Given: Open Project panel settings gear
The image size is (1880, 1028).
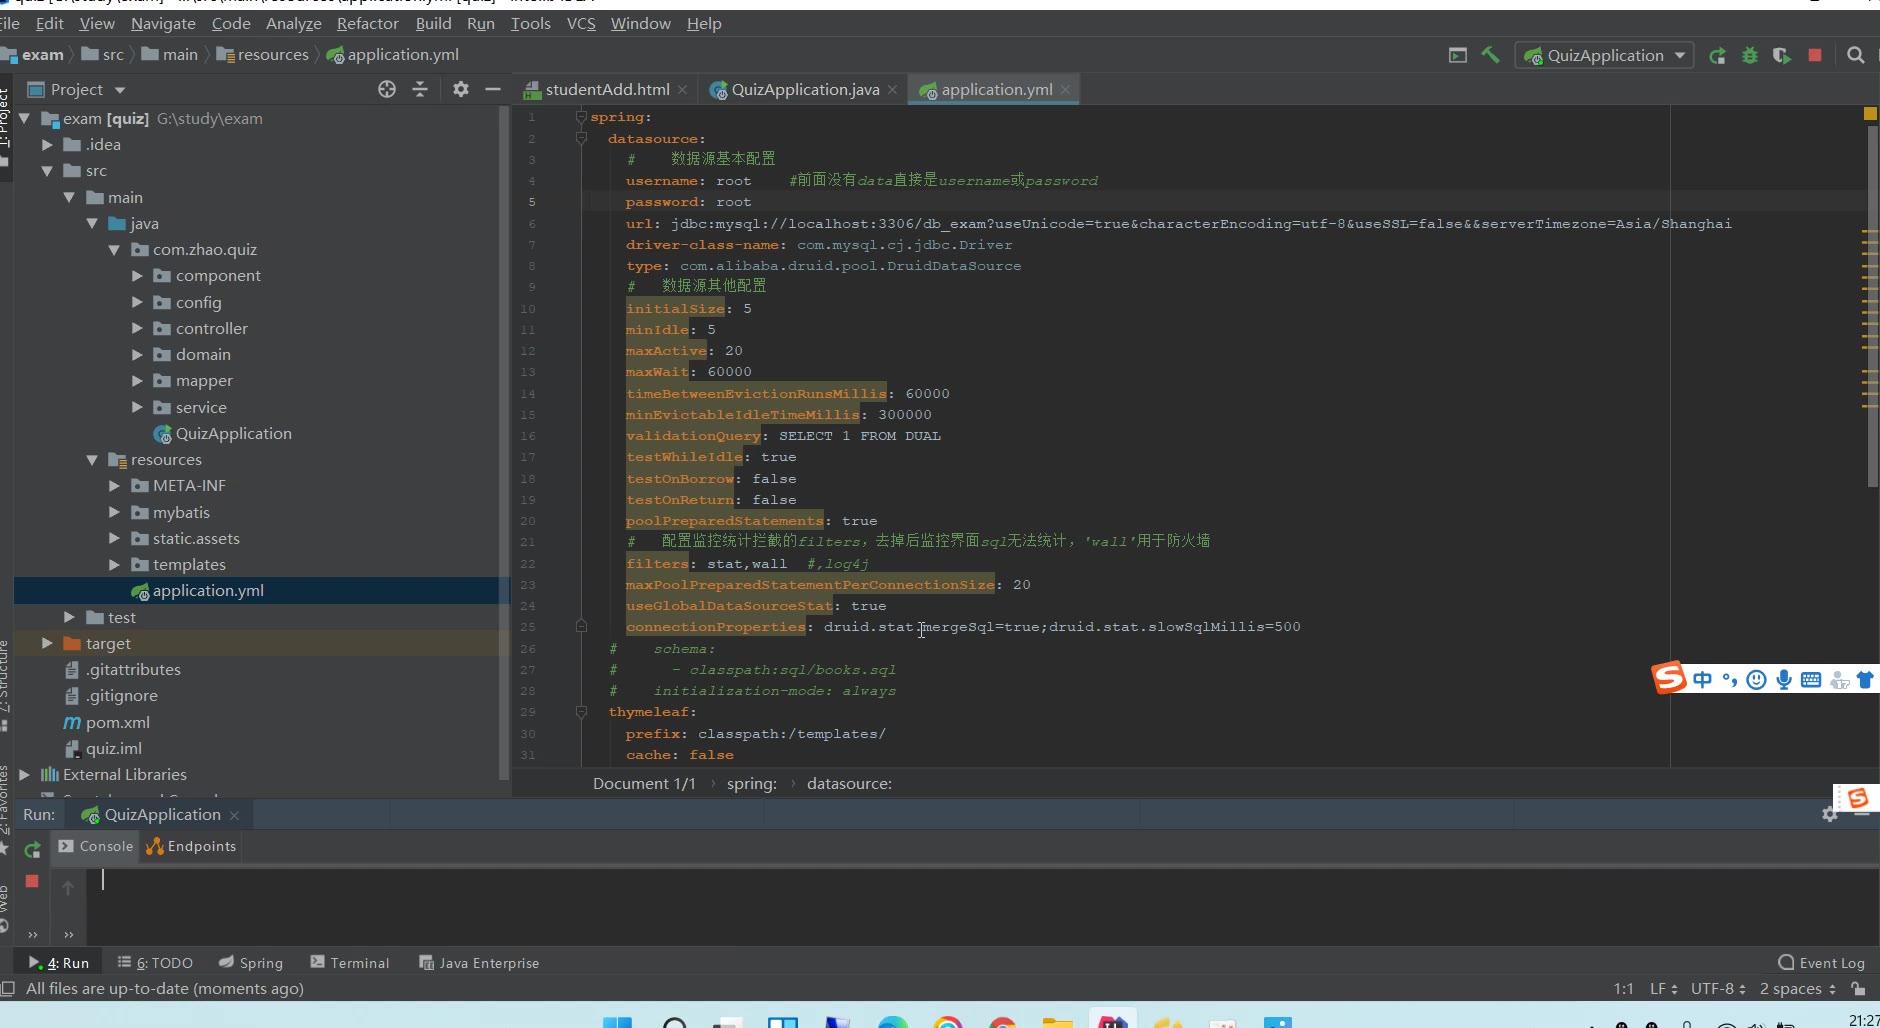Looking at the screenshot, I should [460, 90].
